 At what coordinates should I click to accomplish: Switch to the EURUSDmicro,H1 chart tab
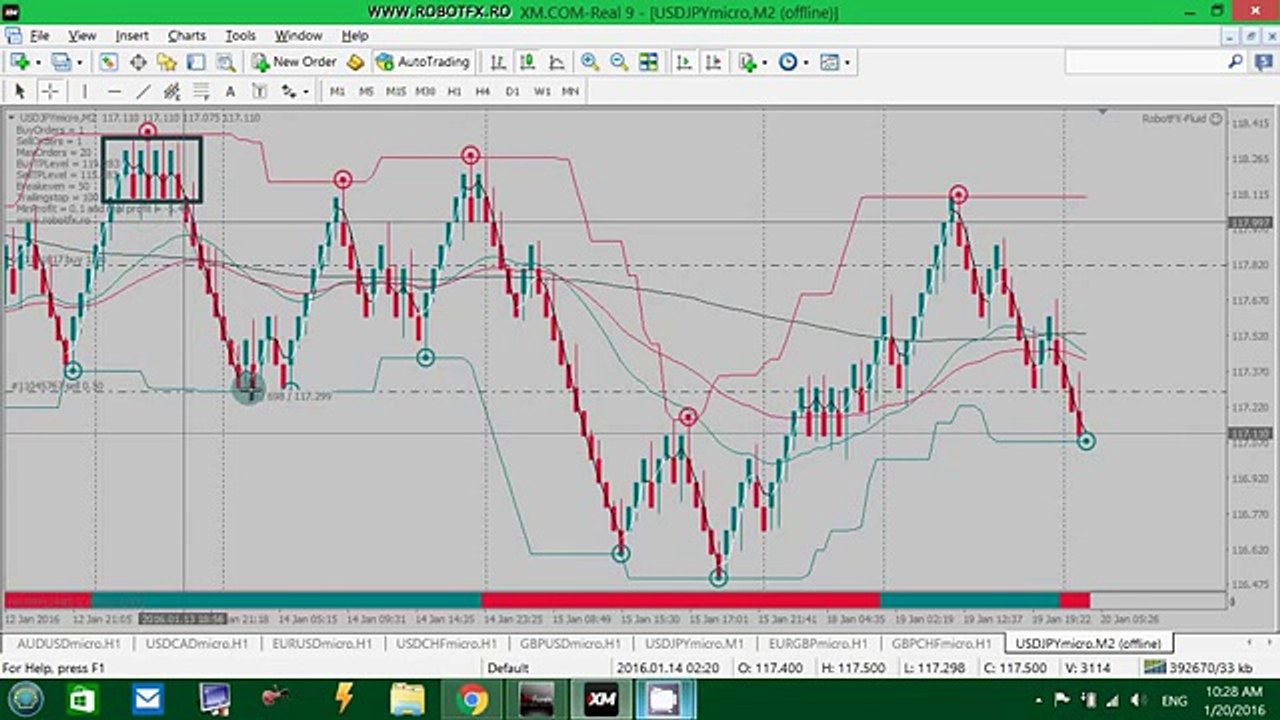click(322, 643)
